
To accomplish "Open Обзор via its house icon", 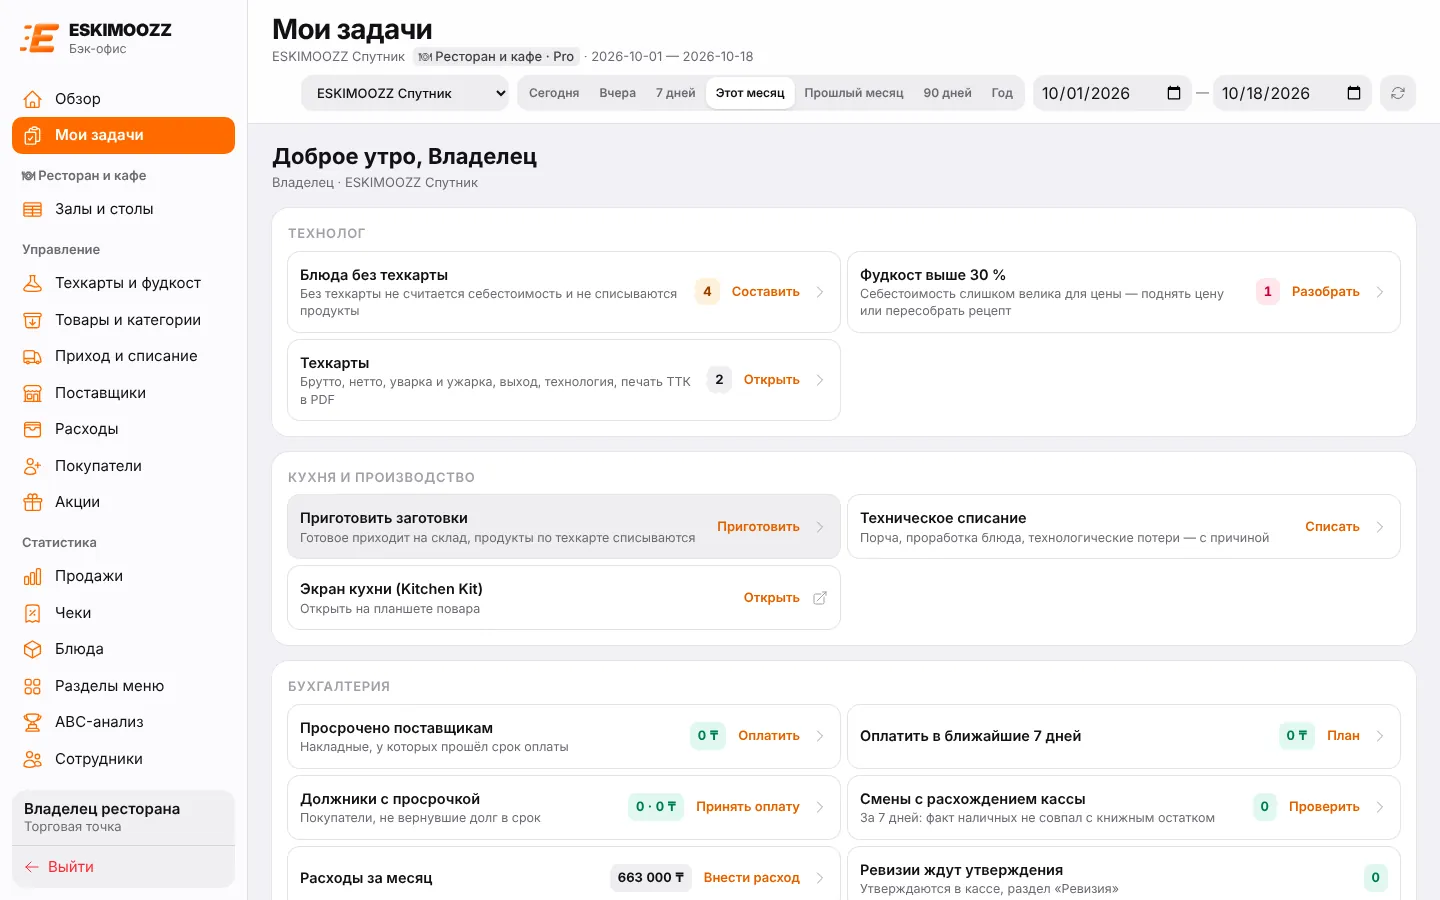I will pyautogui.click(x=33, y=99).
